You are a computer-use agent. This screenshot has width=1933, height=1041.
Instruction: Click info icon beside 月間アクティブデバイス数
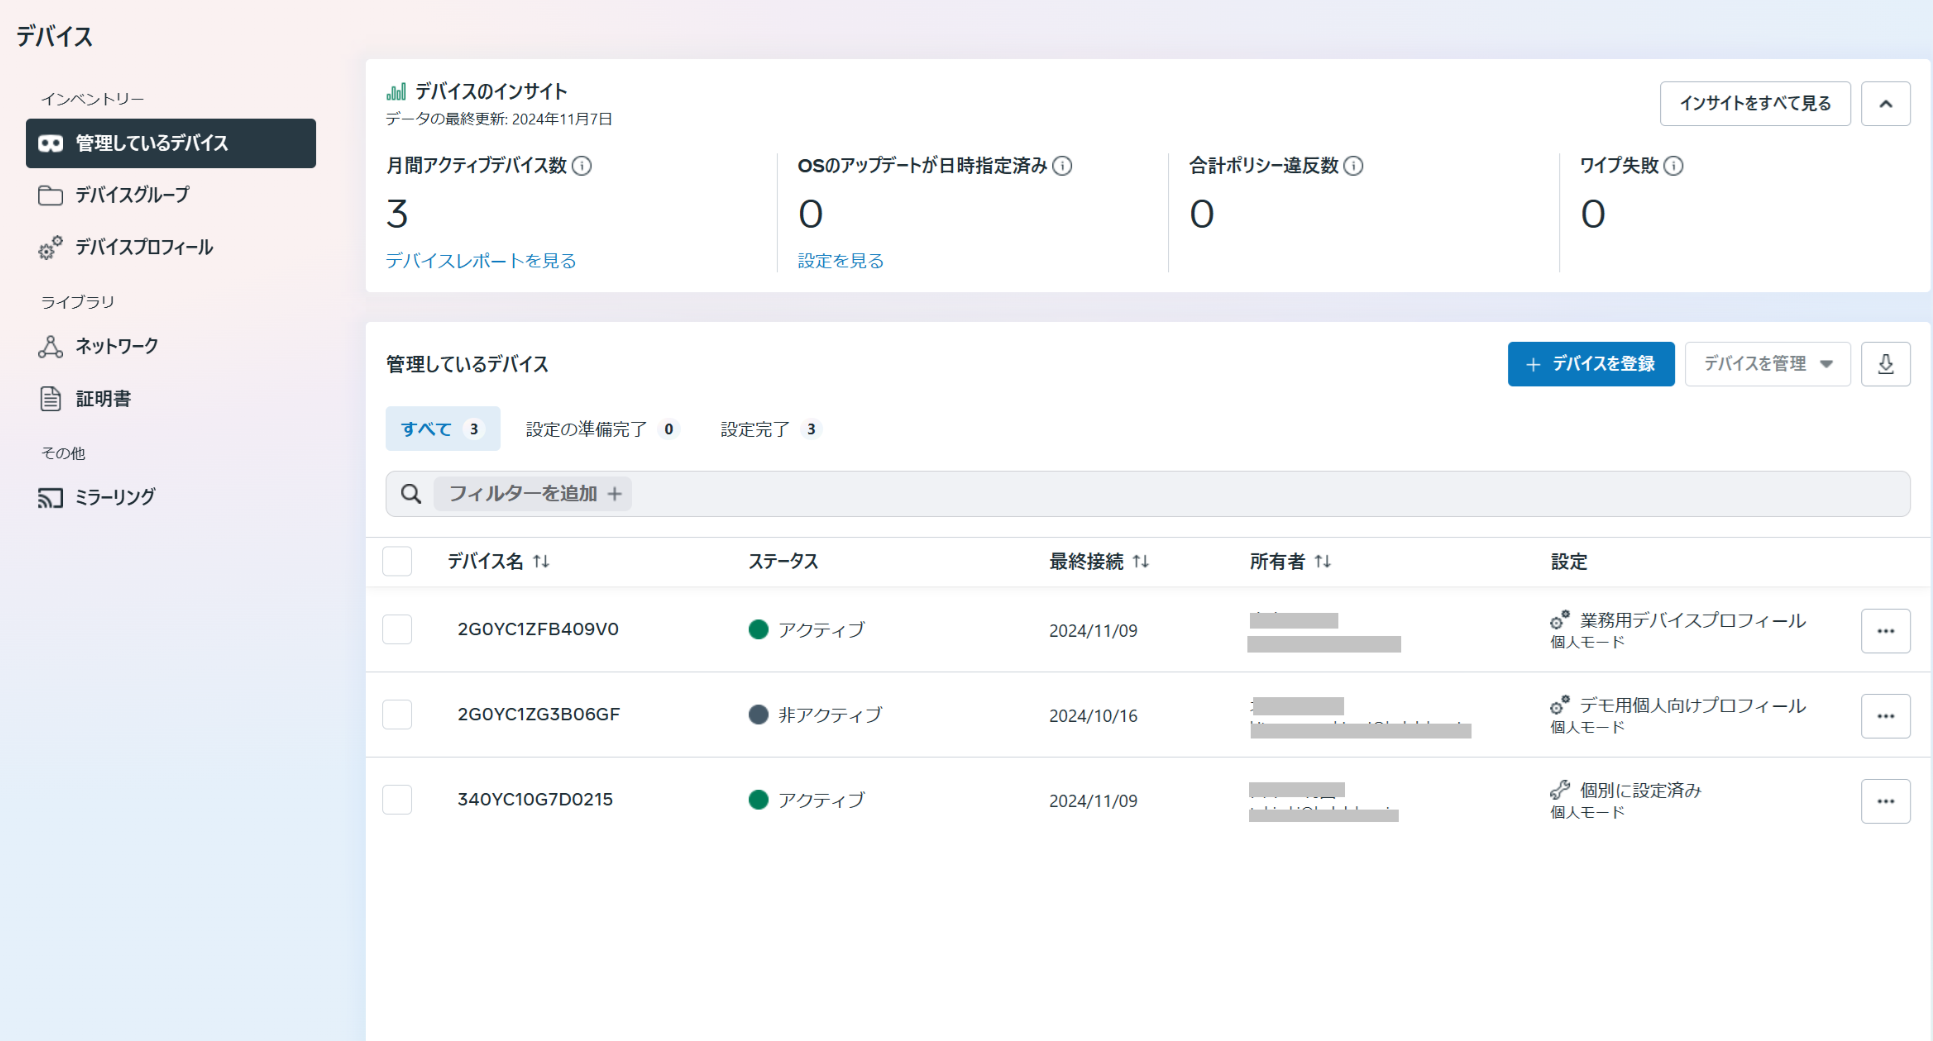point(581,166)
